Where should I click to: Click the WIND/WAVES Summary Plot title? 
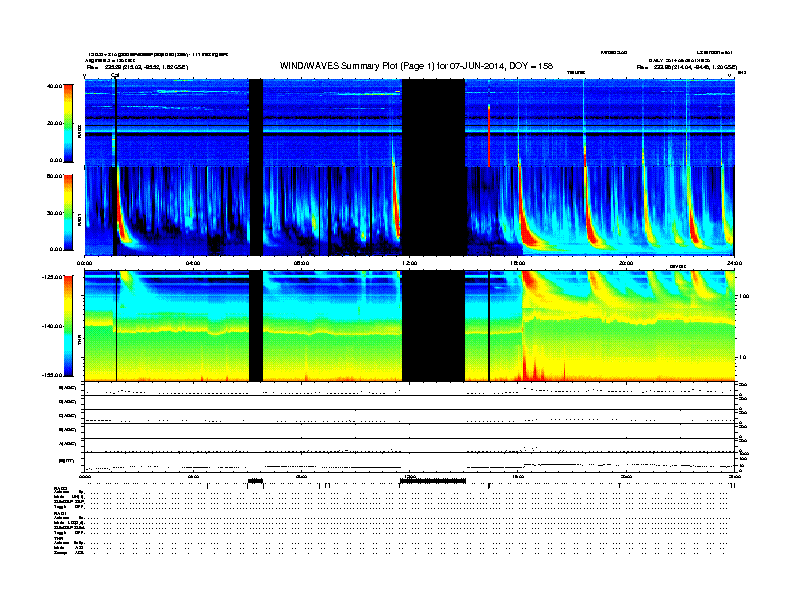[416, 66]
